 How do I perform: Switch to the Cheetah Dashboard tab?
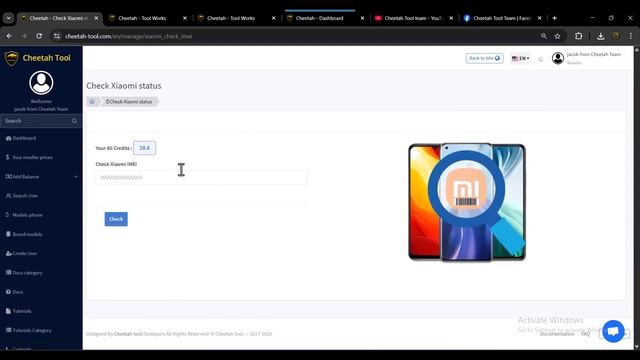[x=319, y=18]
